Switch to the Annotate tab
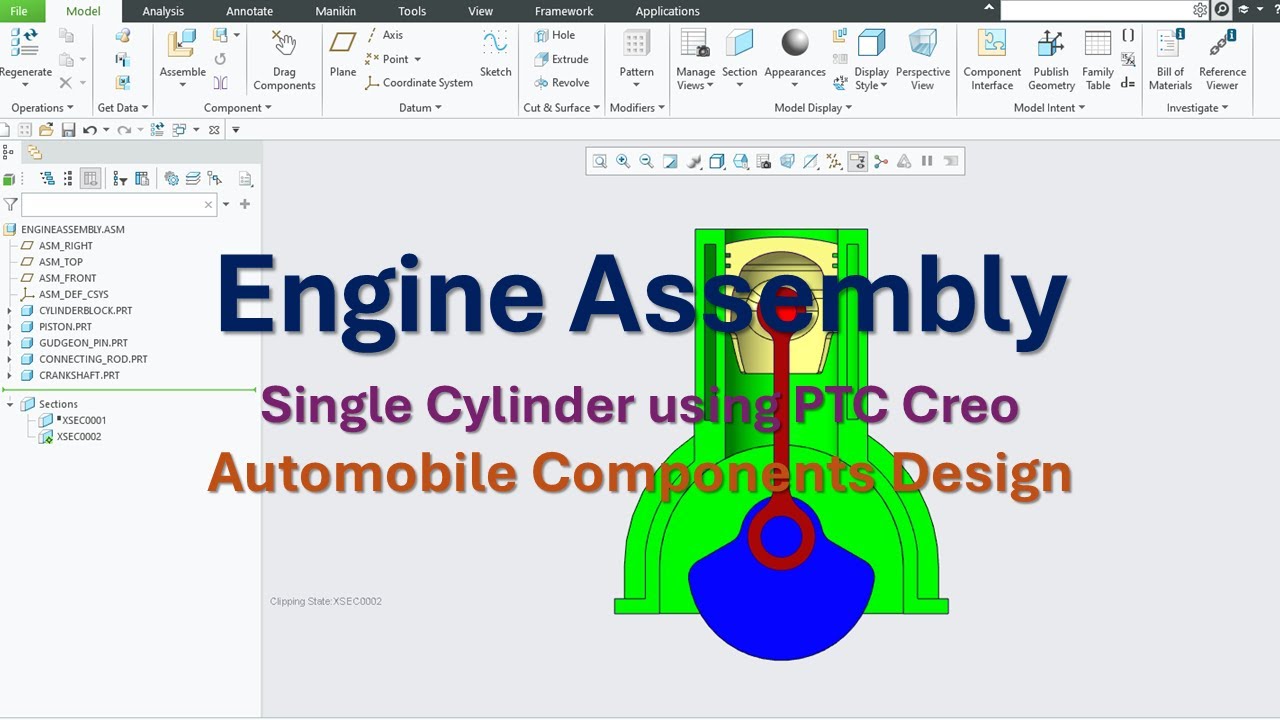Viewport: 1280px width, 720px height. [249, 11]
